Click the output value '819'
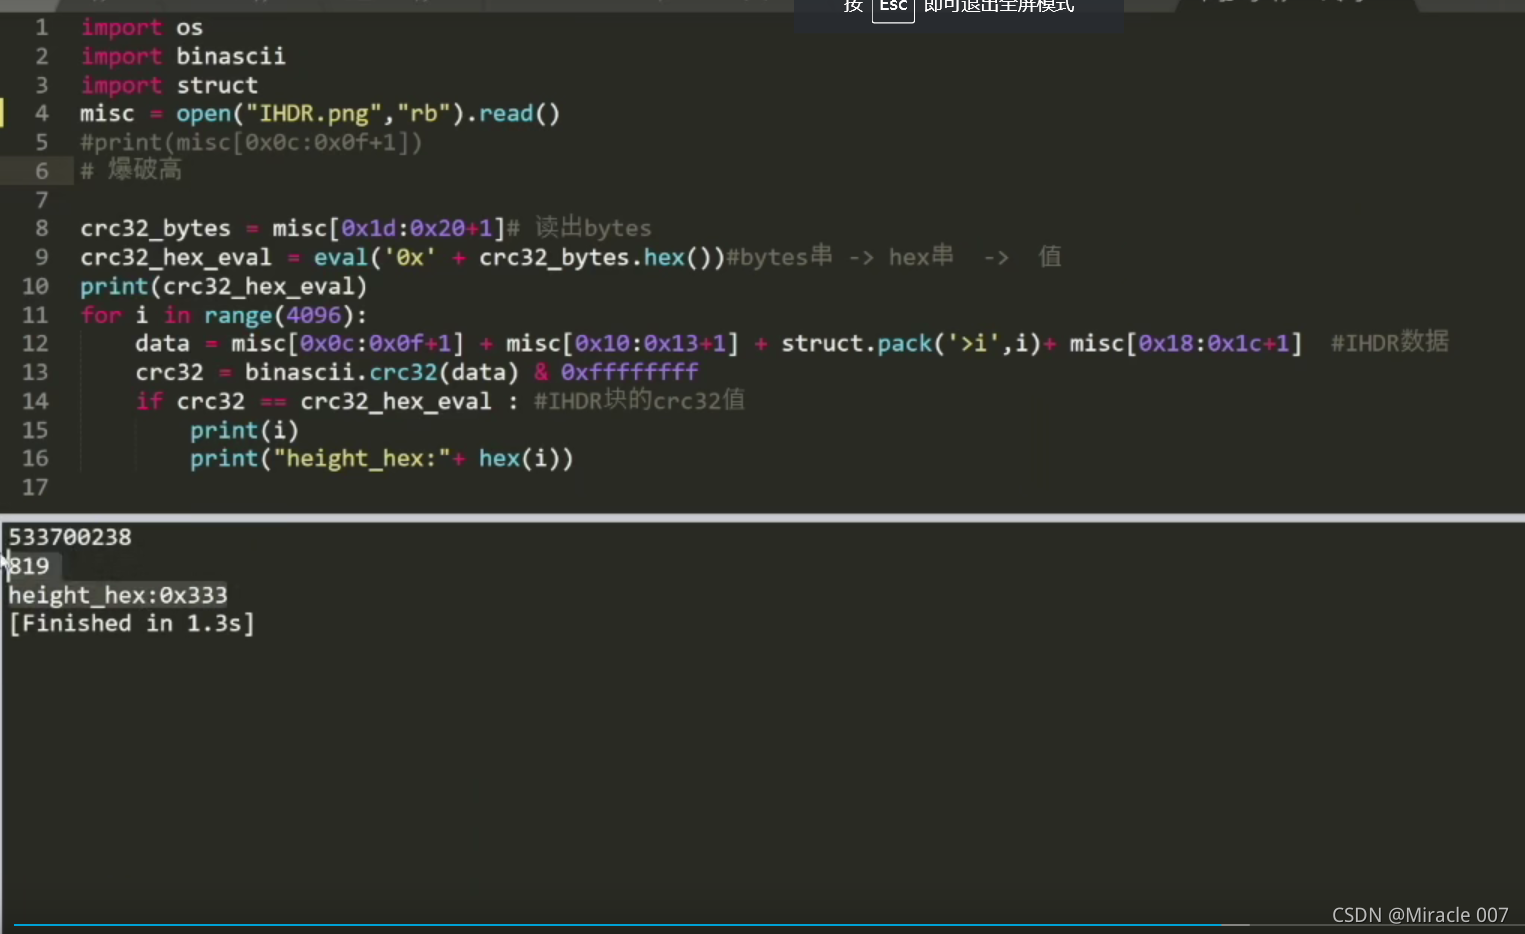Image resolution: width=1525 pixels, height=934 pixels. point(29,566)
